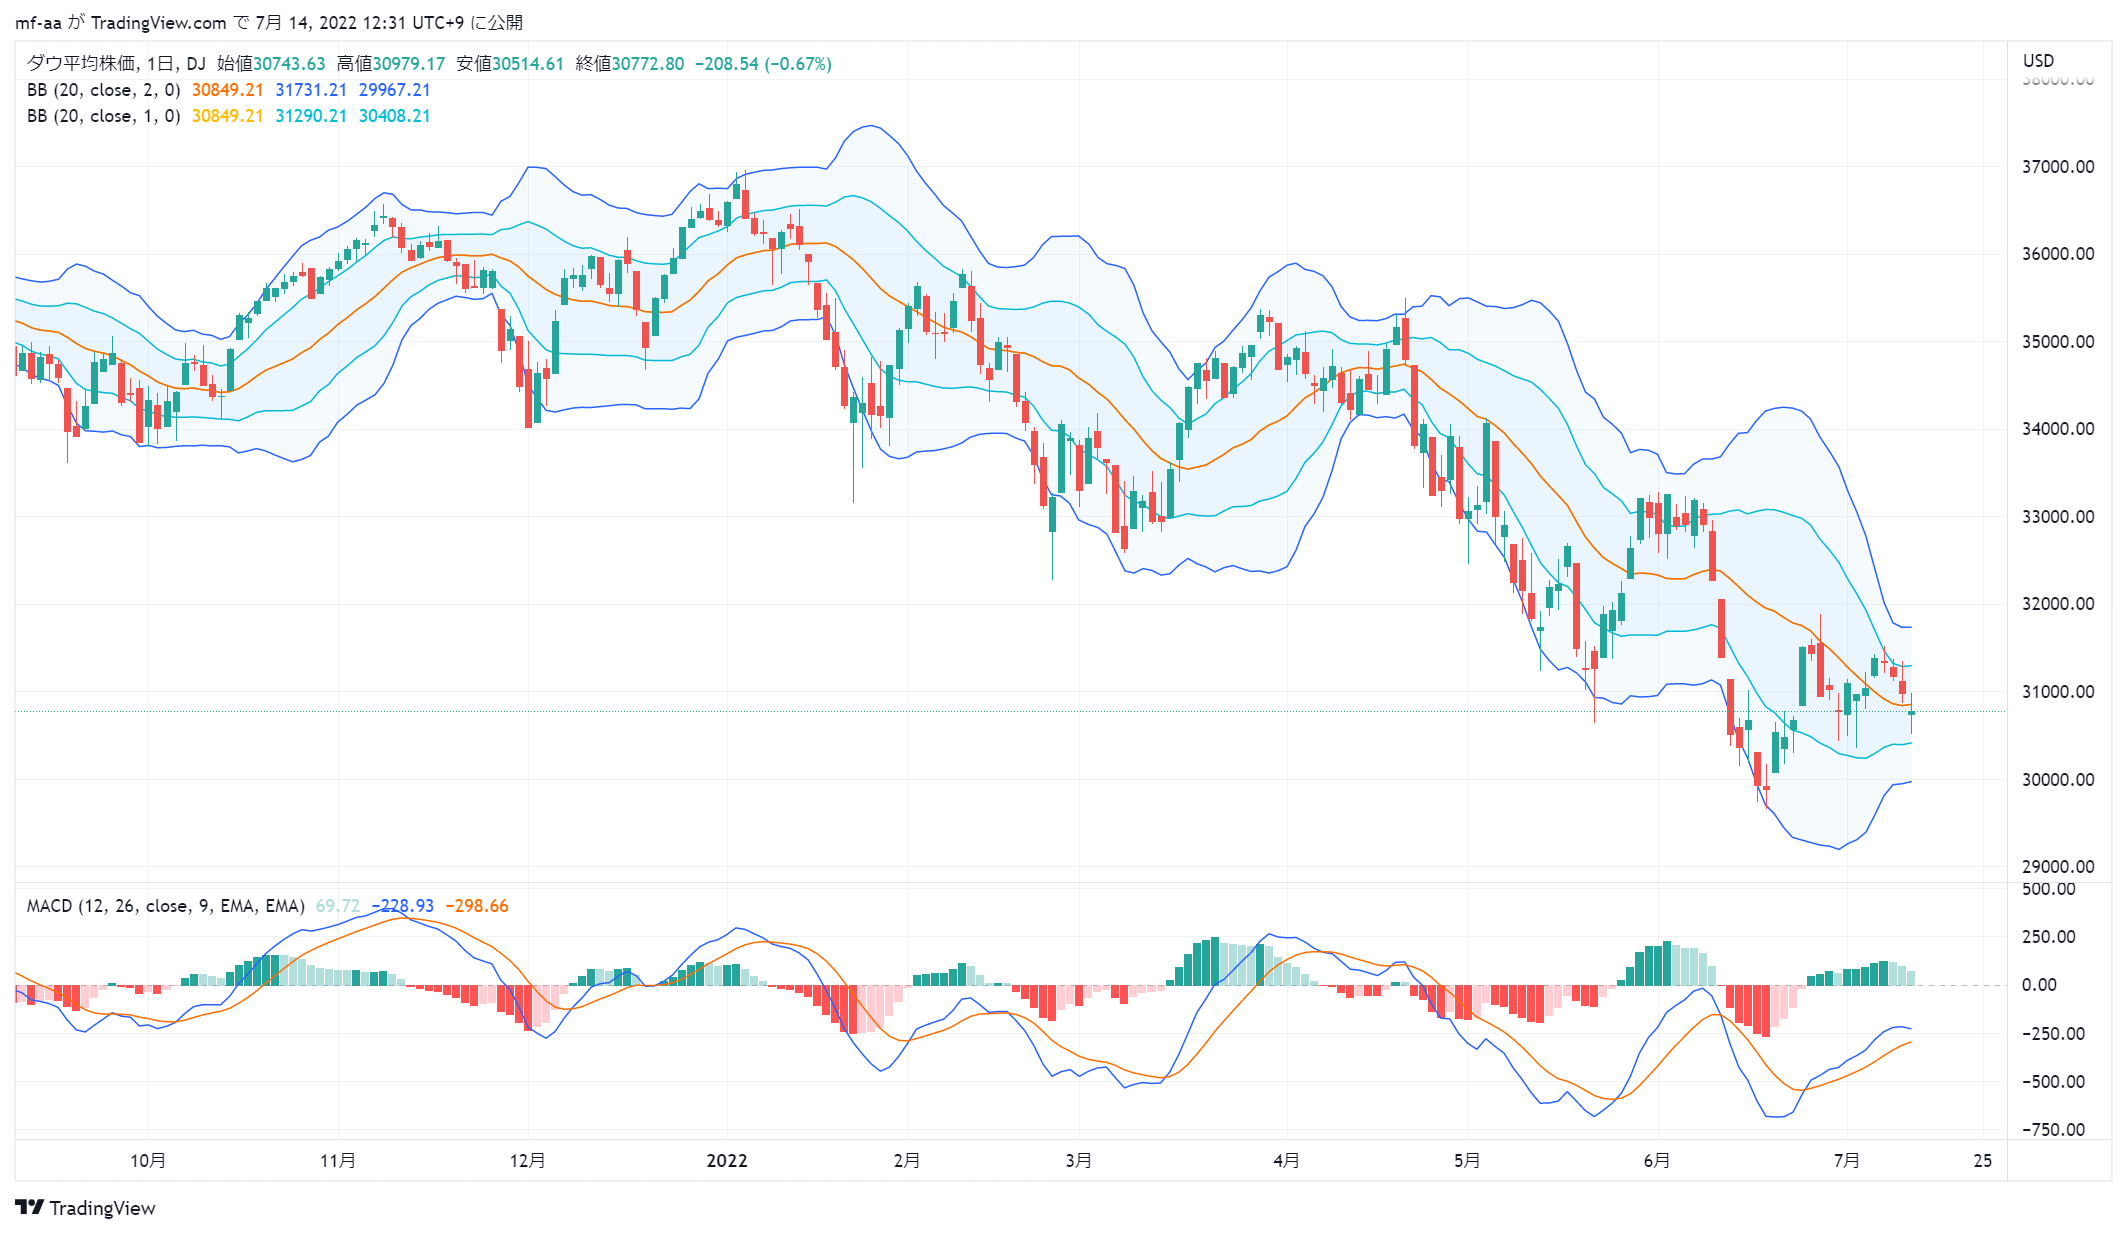The image size is (2127, 1234).
Task: Click the −208.54 (−0.67%) change value
Action: (764, 64)
